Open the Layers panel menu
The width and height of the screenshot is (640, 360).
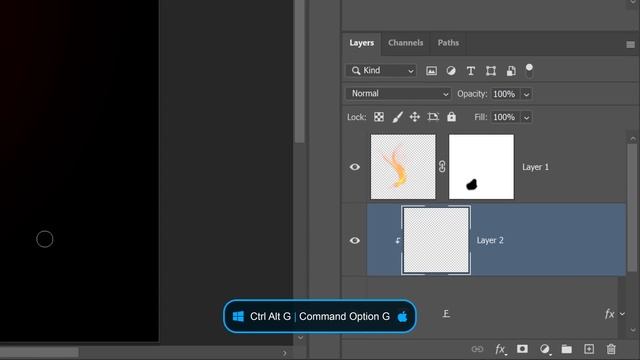click(x=630, y=44)
